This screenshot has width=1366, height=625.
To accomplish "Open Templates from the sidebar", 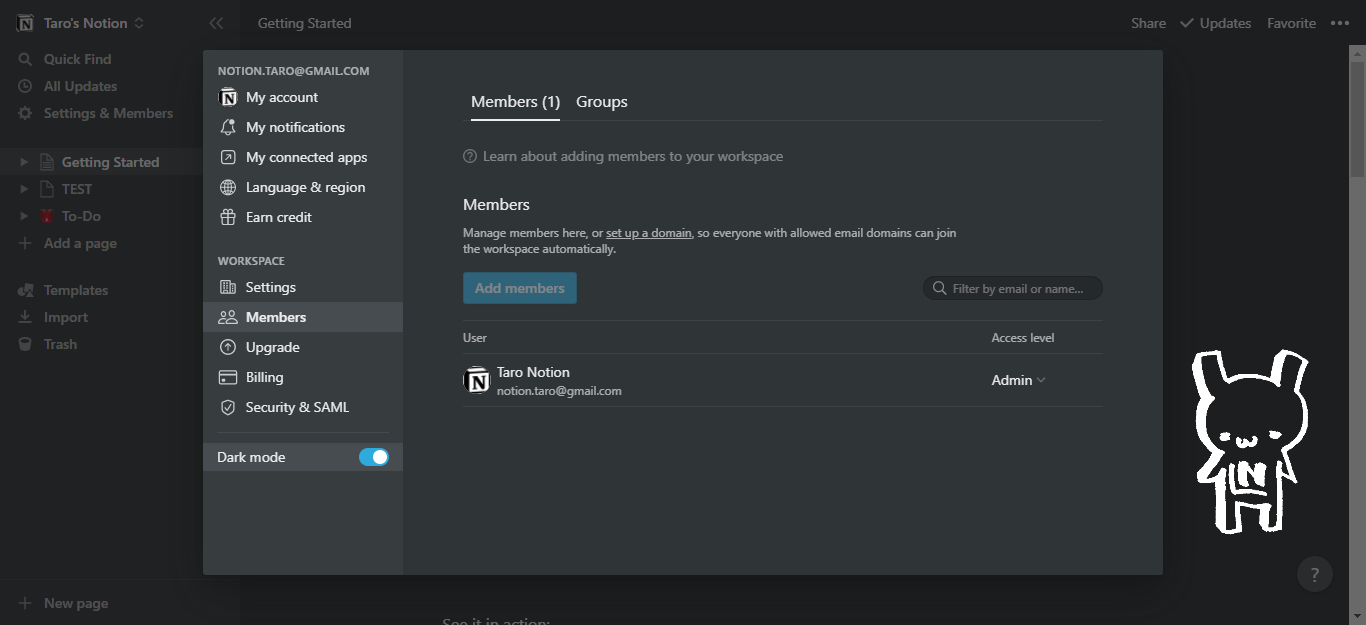I will pyautogui.click(x=120, y=290).
